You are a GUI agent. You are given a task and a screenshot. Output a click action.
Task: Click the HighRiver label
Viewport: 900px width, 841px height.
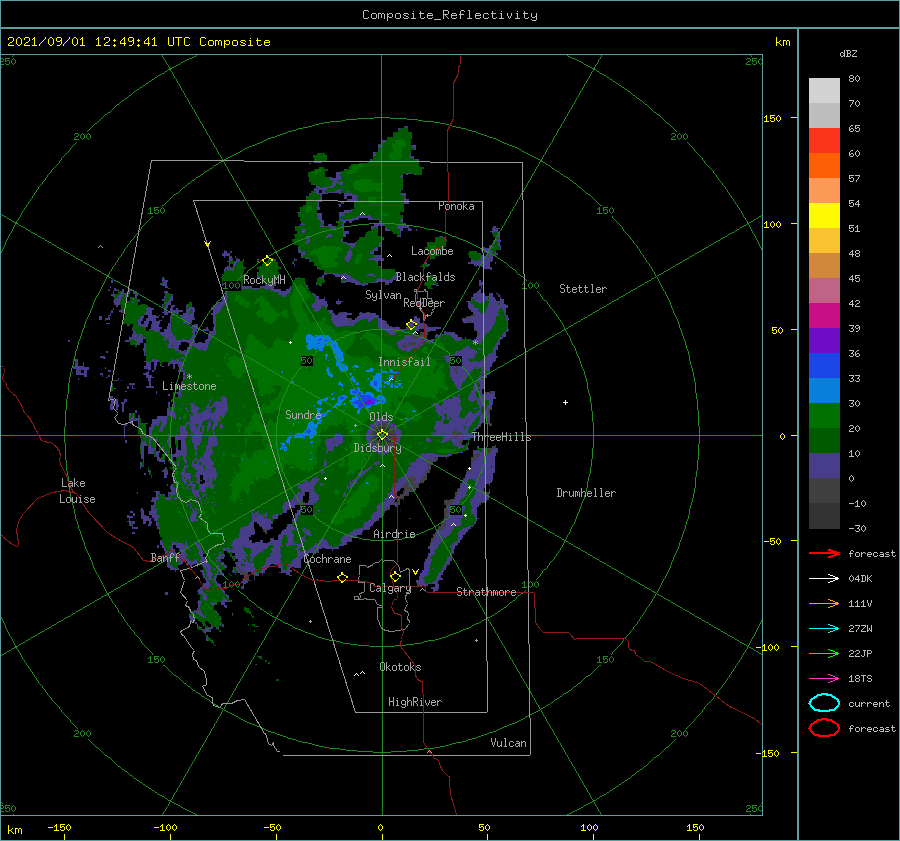[x=415, y=702]
